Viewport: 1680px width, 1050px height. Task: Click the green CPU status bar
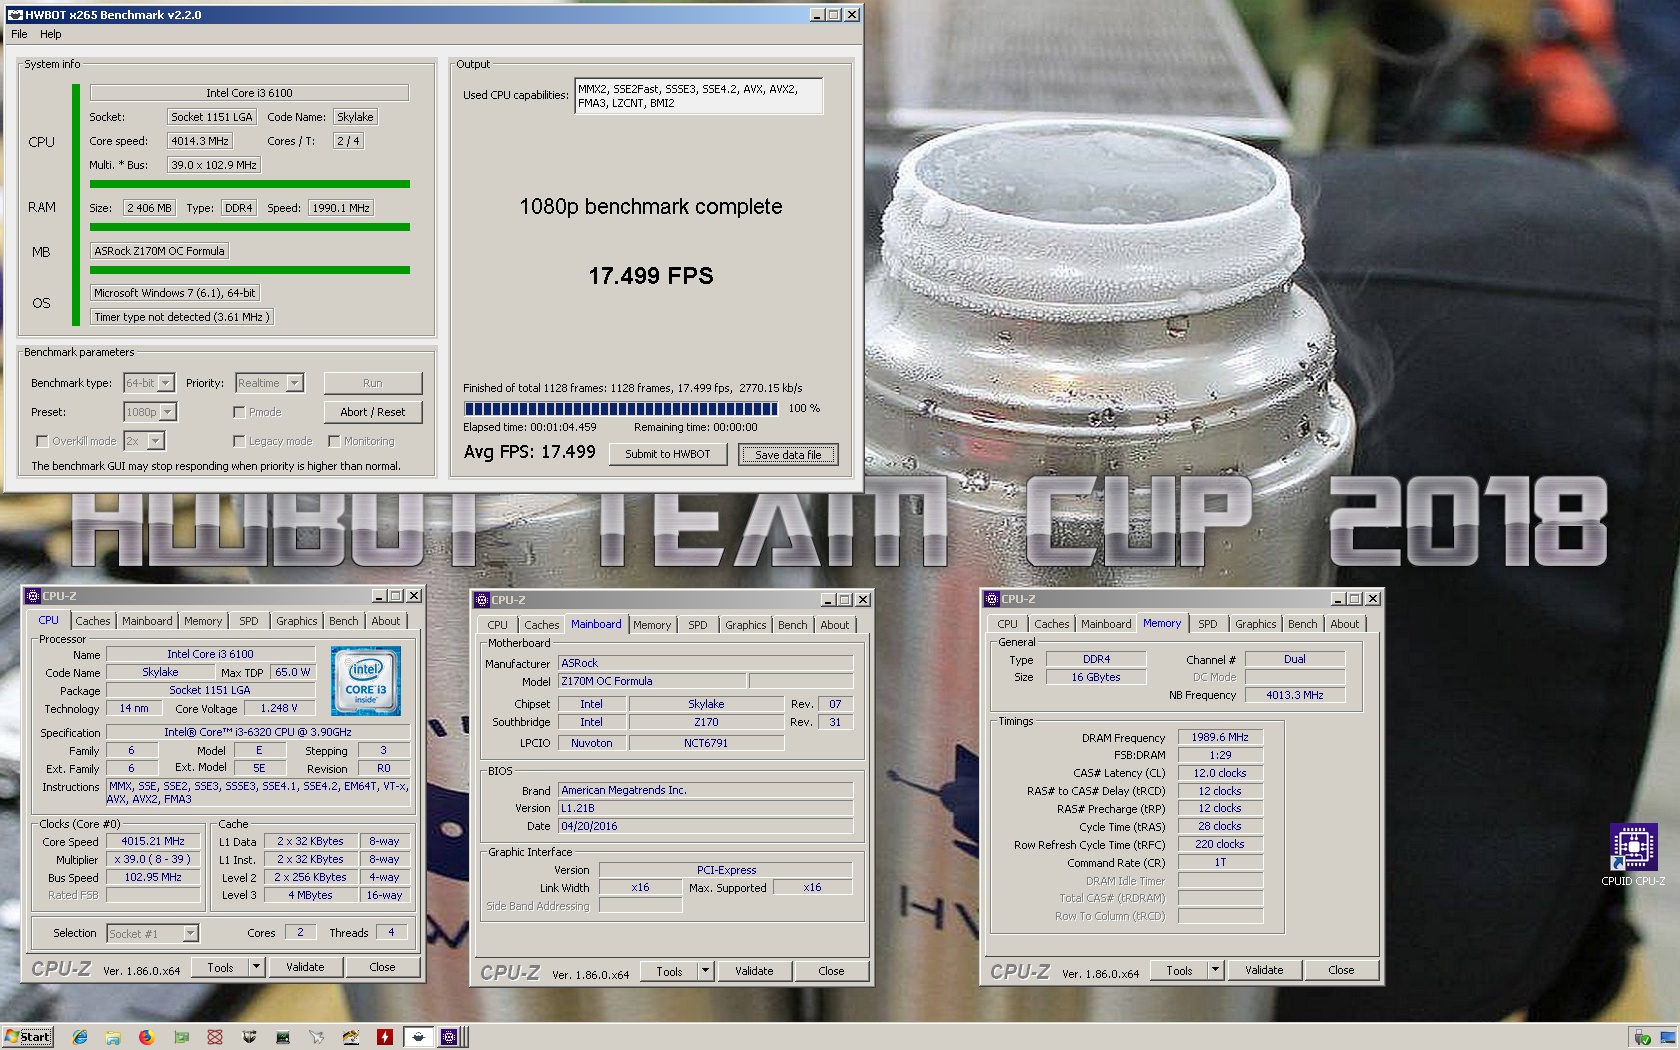tap(250, 184)
